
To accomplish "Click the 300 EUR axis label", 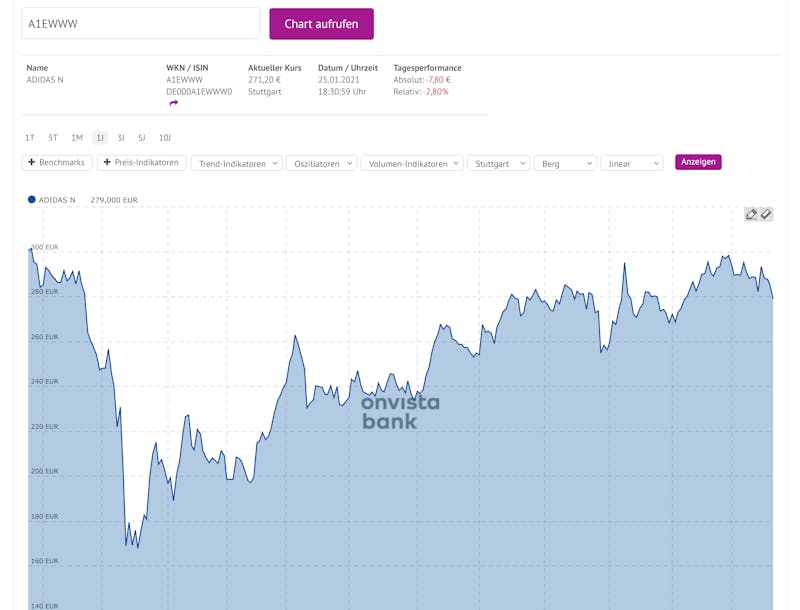I will point(45,247).
